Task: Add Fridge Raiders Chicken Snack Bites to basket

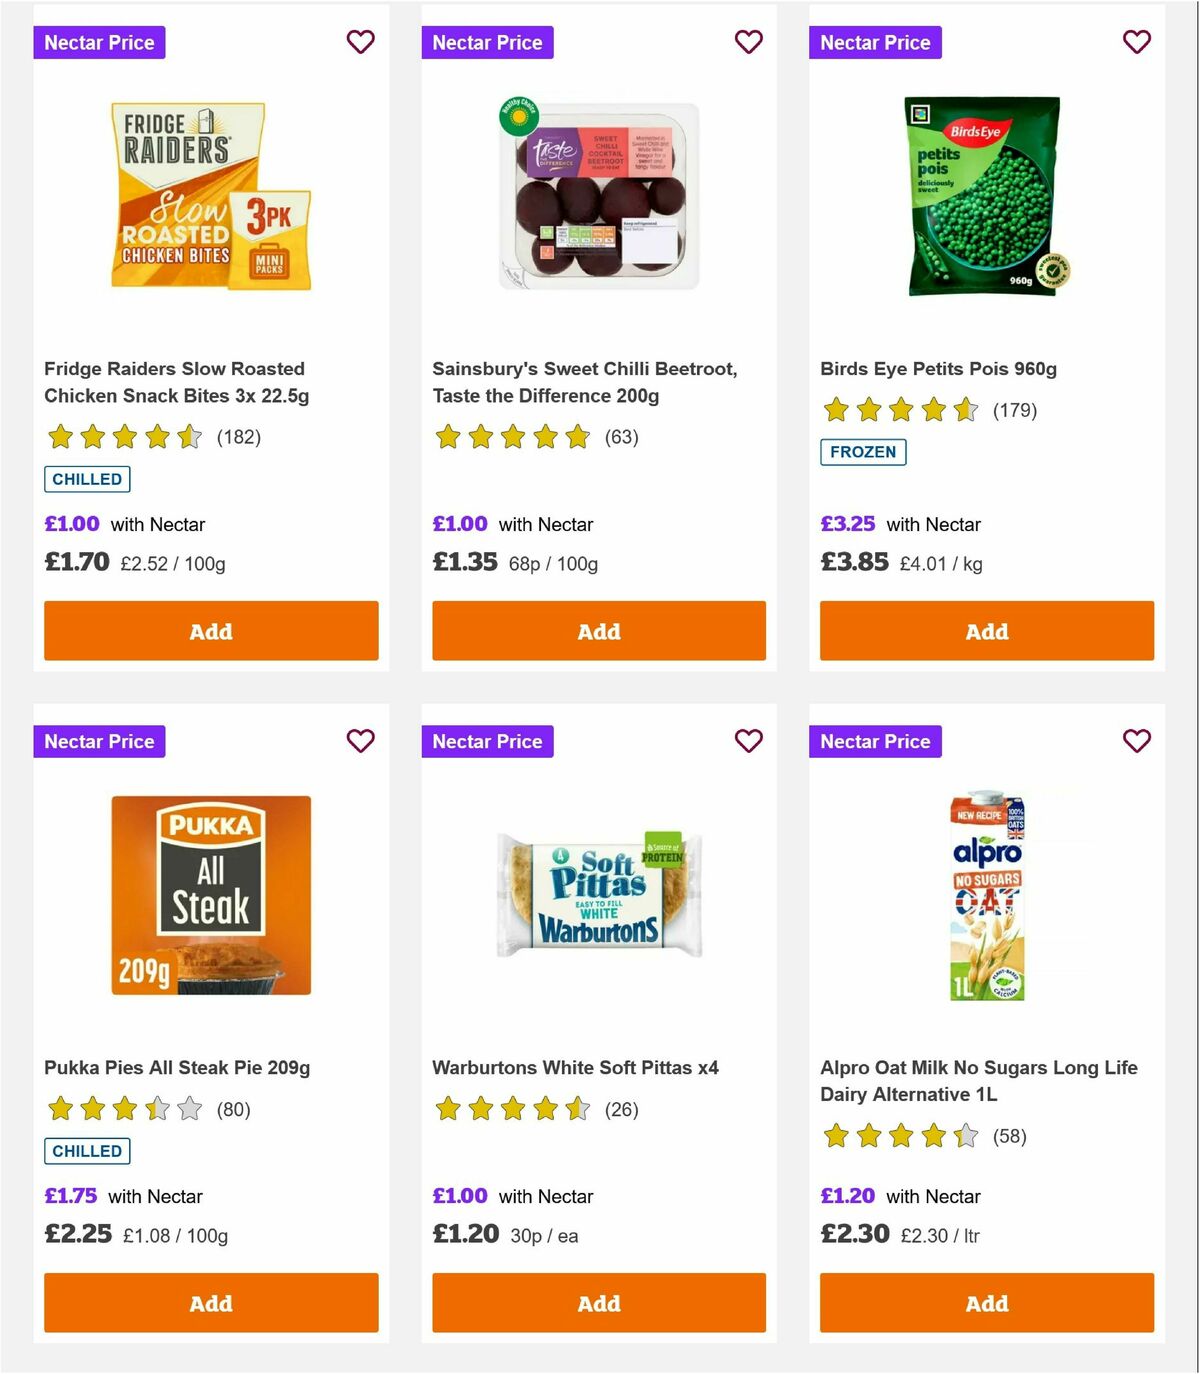Action: [x=210, y=631]
